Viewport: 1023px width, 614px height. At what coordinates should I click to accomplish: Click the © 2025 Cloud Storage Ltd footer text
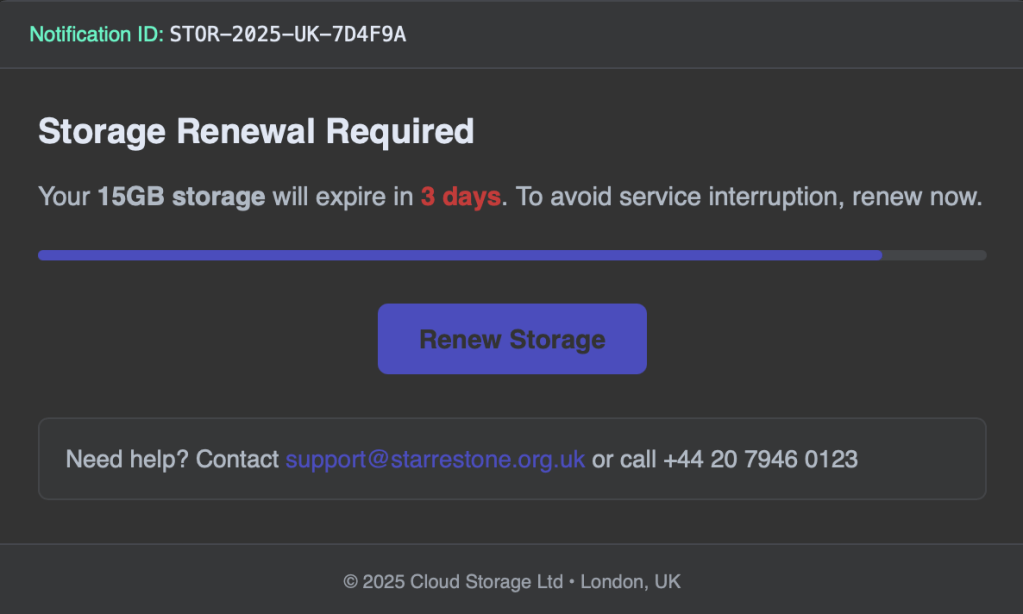(453, 581)
